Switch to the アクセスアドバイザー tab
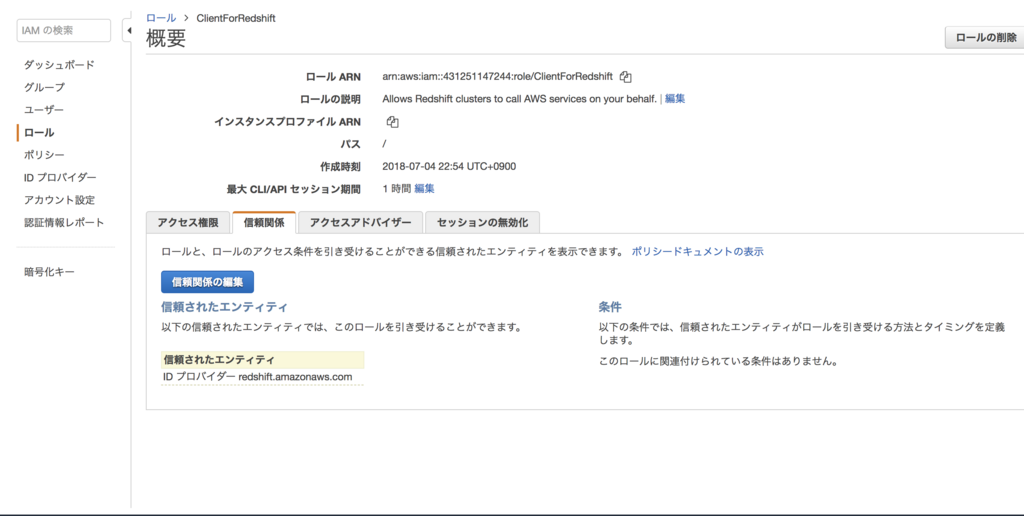Screen dimensions: 1024x516 (360, 223)
